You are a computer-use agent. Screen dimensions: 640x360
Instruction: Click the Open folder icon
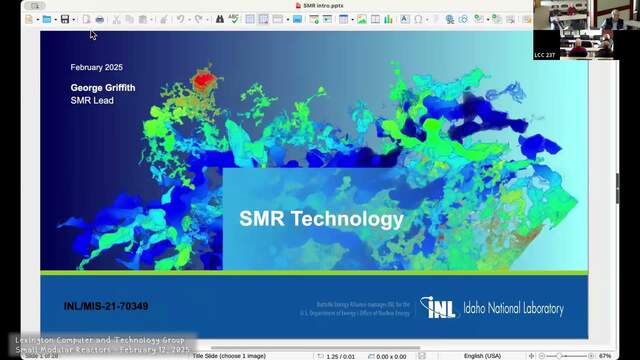coord(47,19)
